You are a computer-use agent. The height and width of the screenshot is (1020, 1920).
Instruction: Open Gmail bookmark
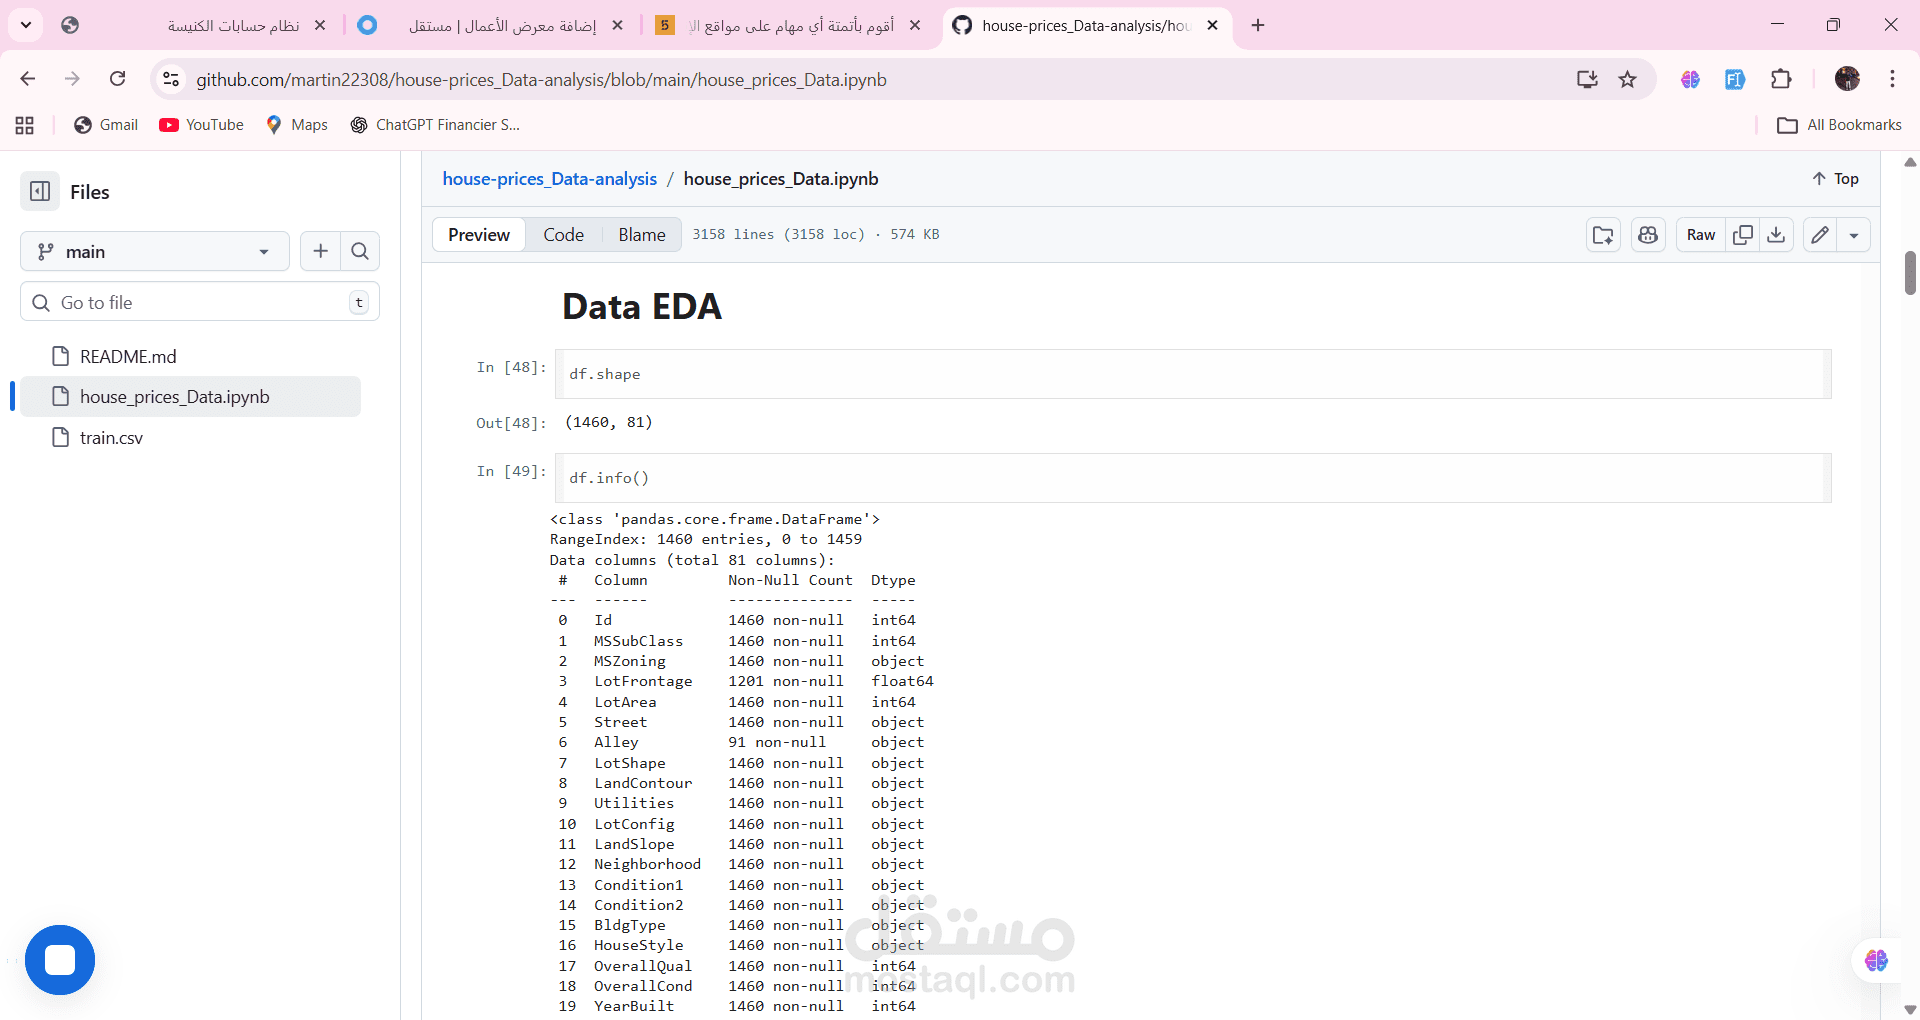[x=106, y=125]
